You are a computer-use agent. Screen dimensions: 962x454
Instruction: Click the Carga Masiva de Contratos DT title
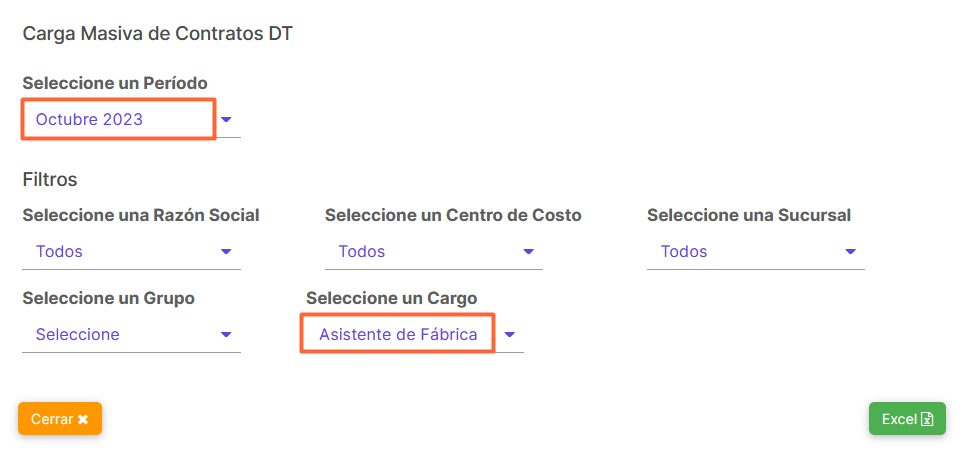click(x=158, y=34)
